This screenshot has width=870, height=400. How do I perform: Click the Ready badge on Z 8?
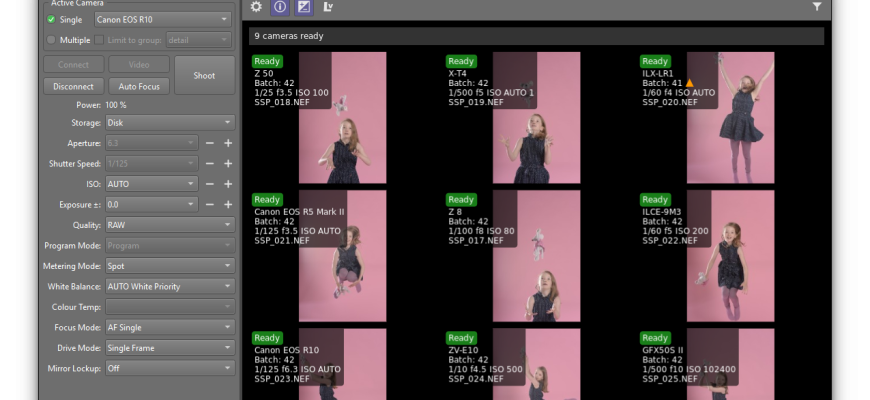461,199
